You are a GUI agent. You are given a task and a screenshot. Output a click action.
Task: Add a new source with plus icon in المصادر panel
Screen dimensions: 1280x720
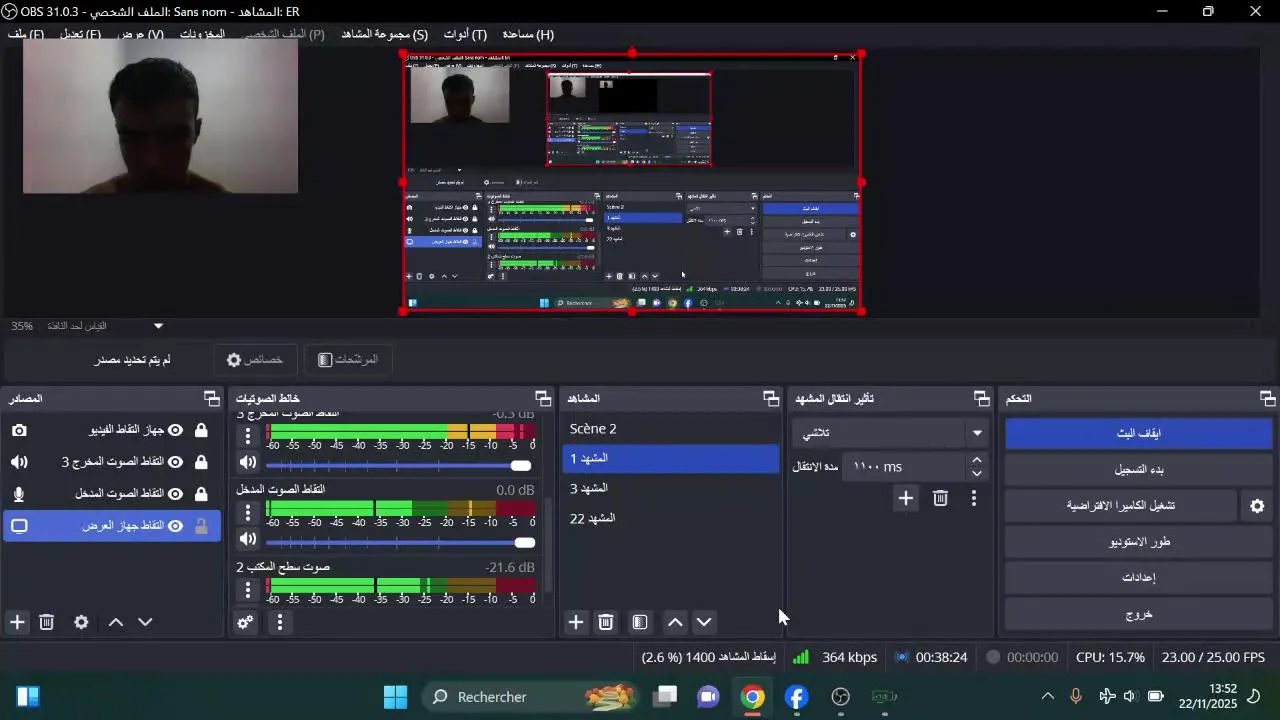click(x=17, y=622)
